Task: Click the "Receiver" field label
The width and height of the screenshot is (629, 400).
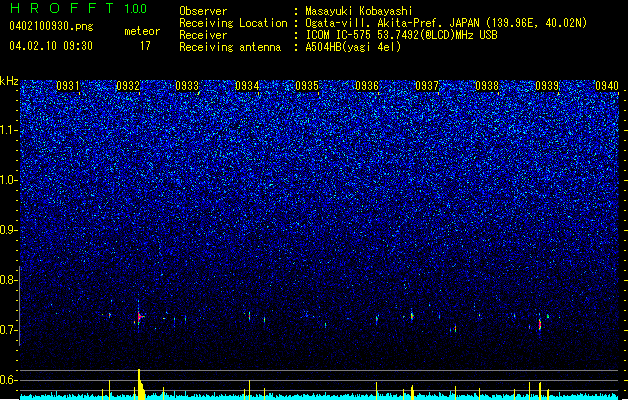Action: [x=203, y=35]
